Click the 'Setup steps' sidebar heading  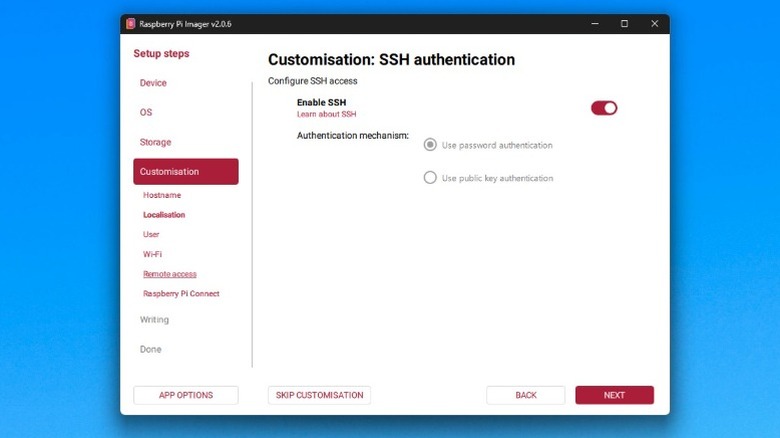[161, 53]
